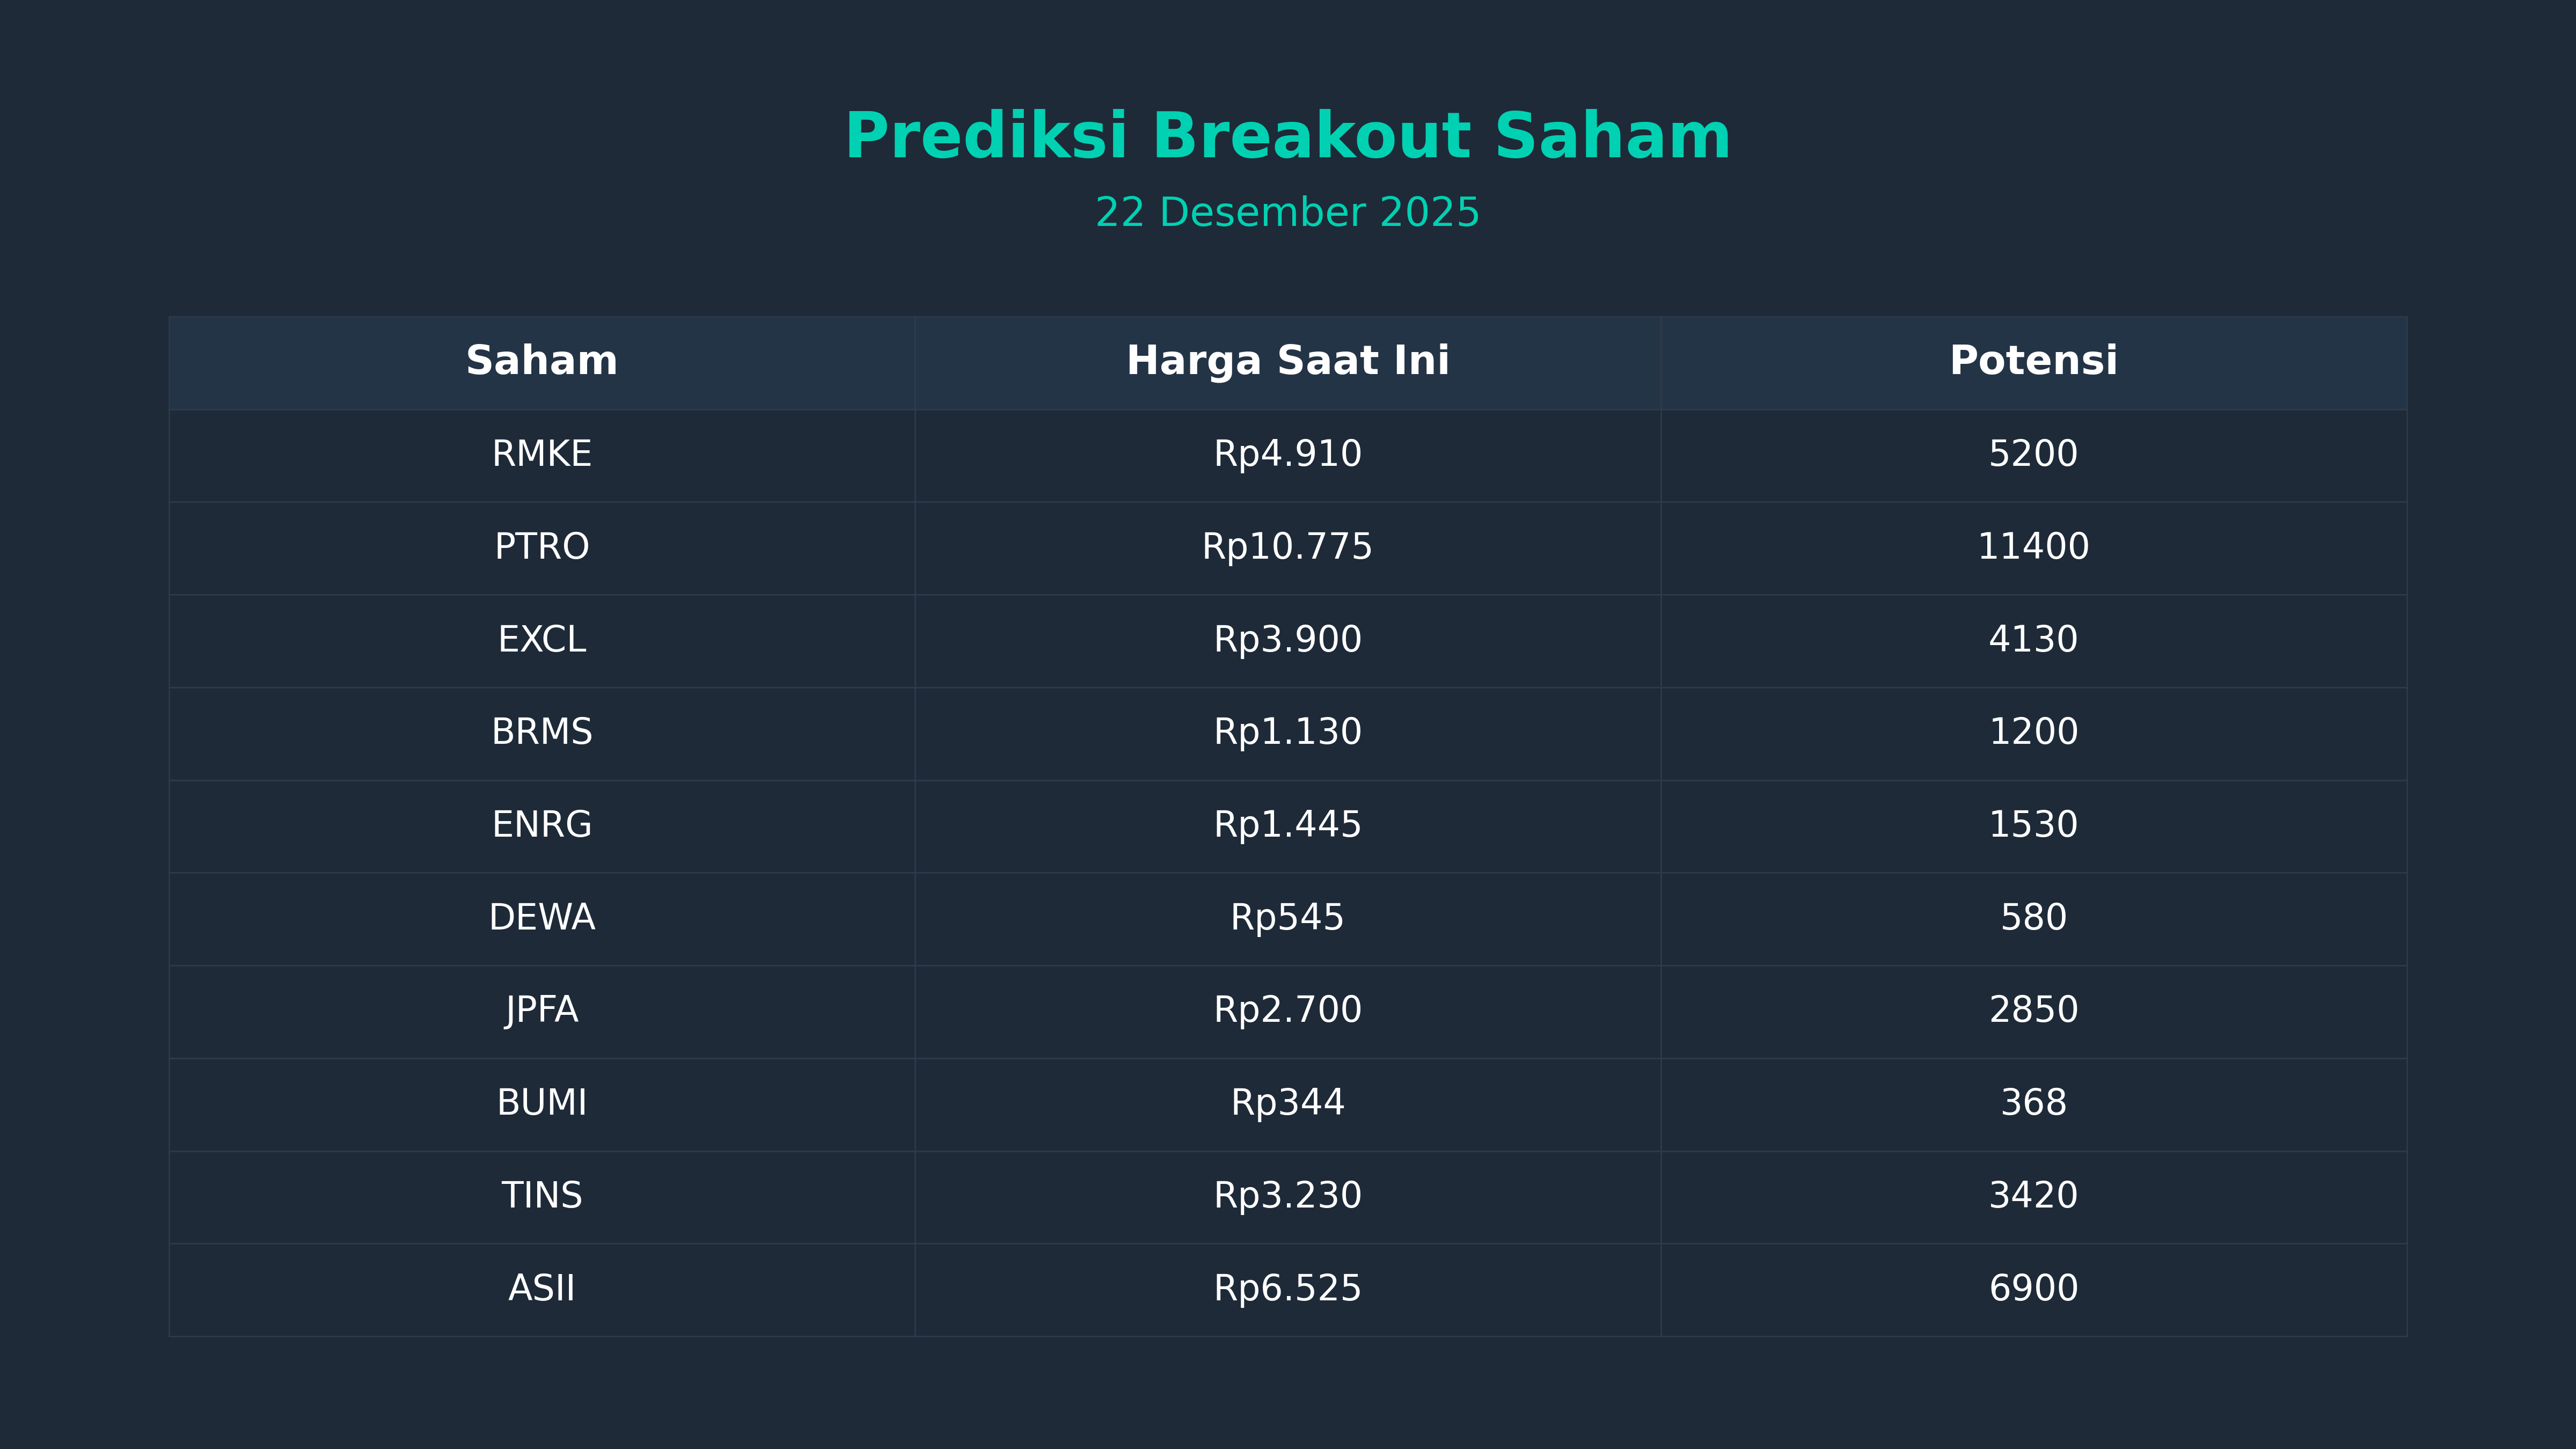Select the 22 Desember 2025 date text
2576x1449 pixels.
click(1287, 213)
